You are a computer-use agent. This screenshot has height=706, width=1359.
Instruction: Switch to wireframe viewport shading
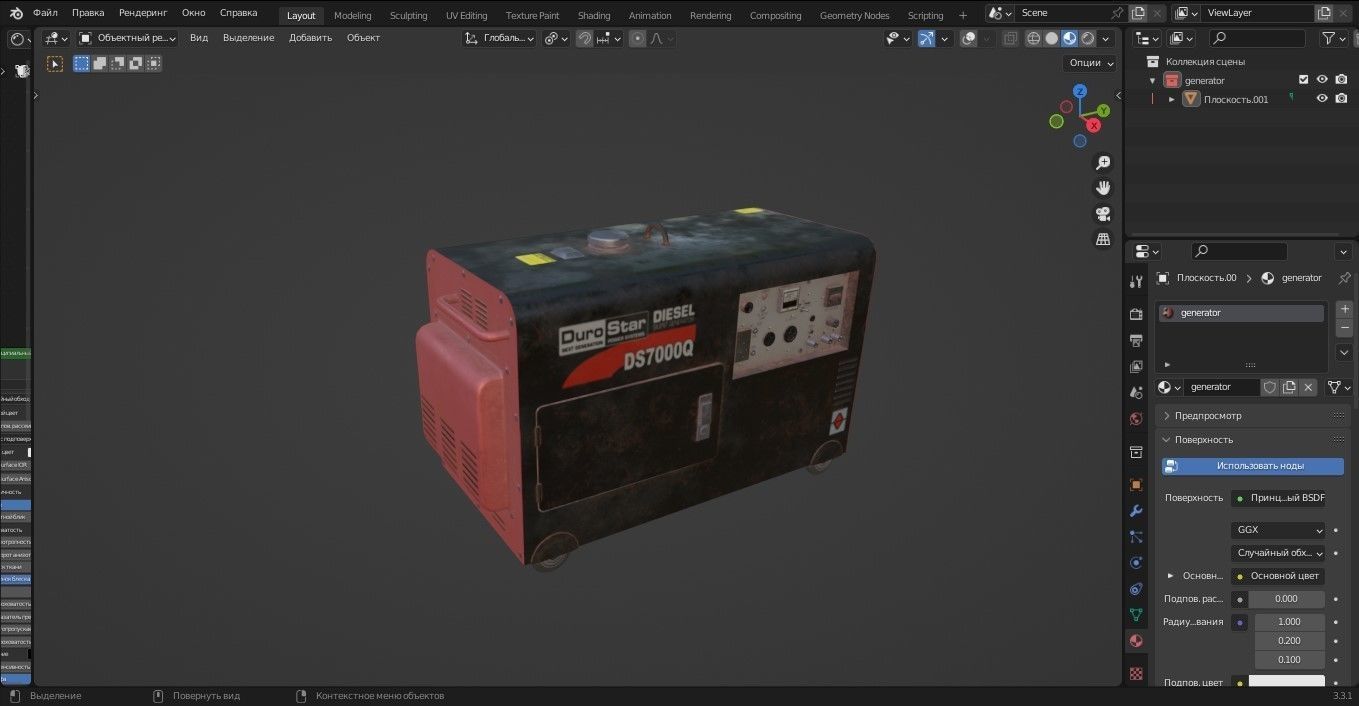coord(1033,38)
